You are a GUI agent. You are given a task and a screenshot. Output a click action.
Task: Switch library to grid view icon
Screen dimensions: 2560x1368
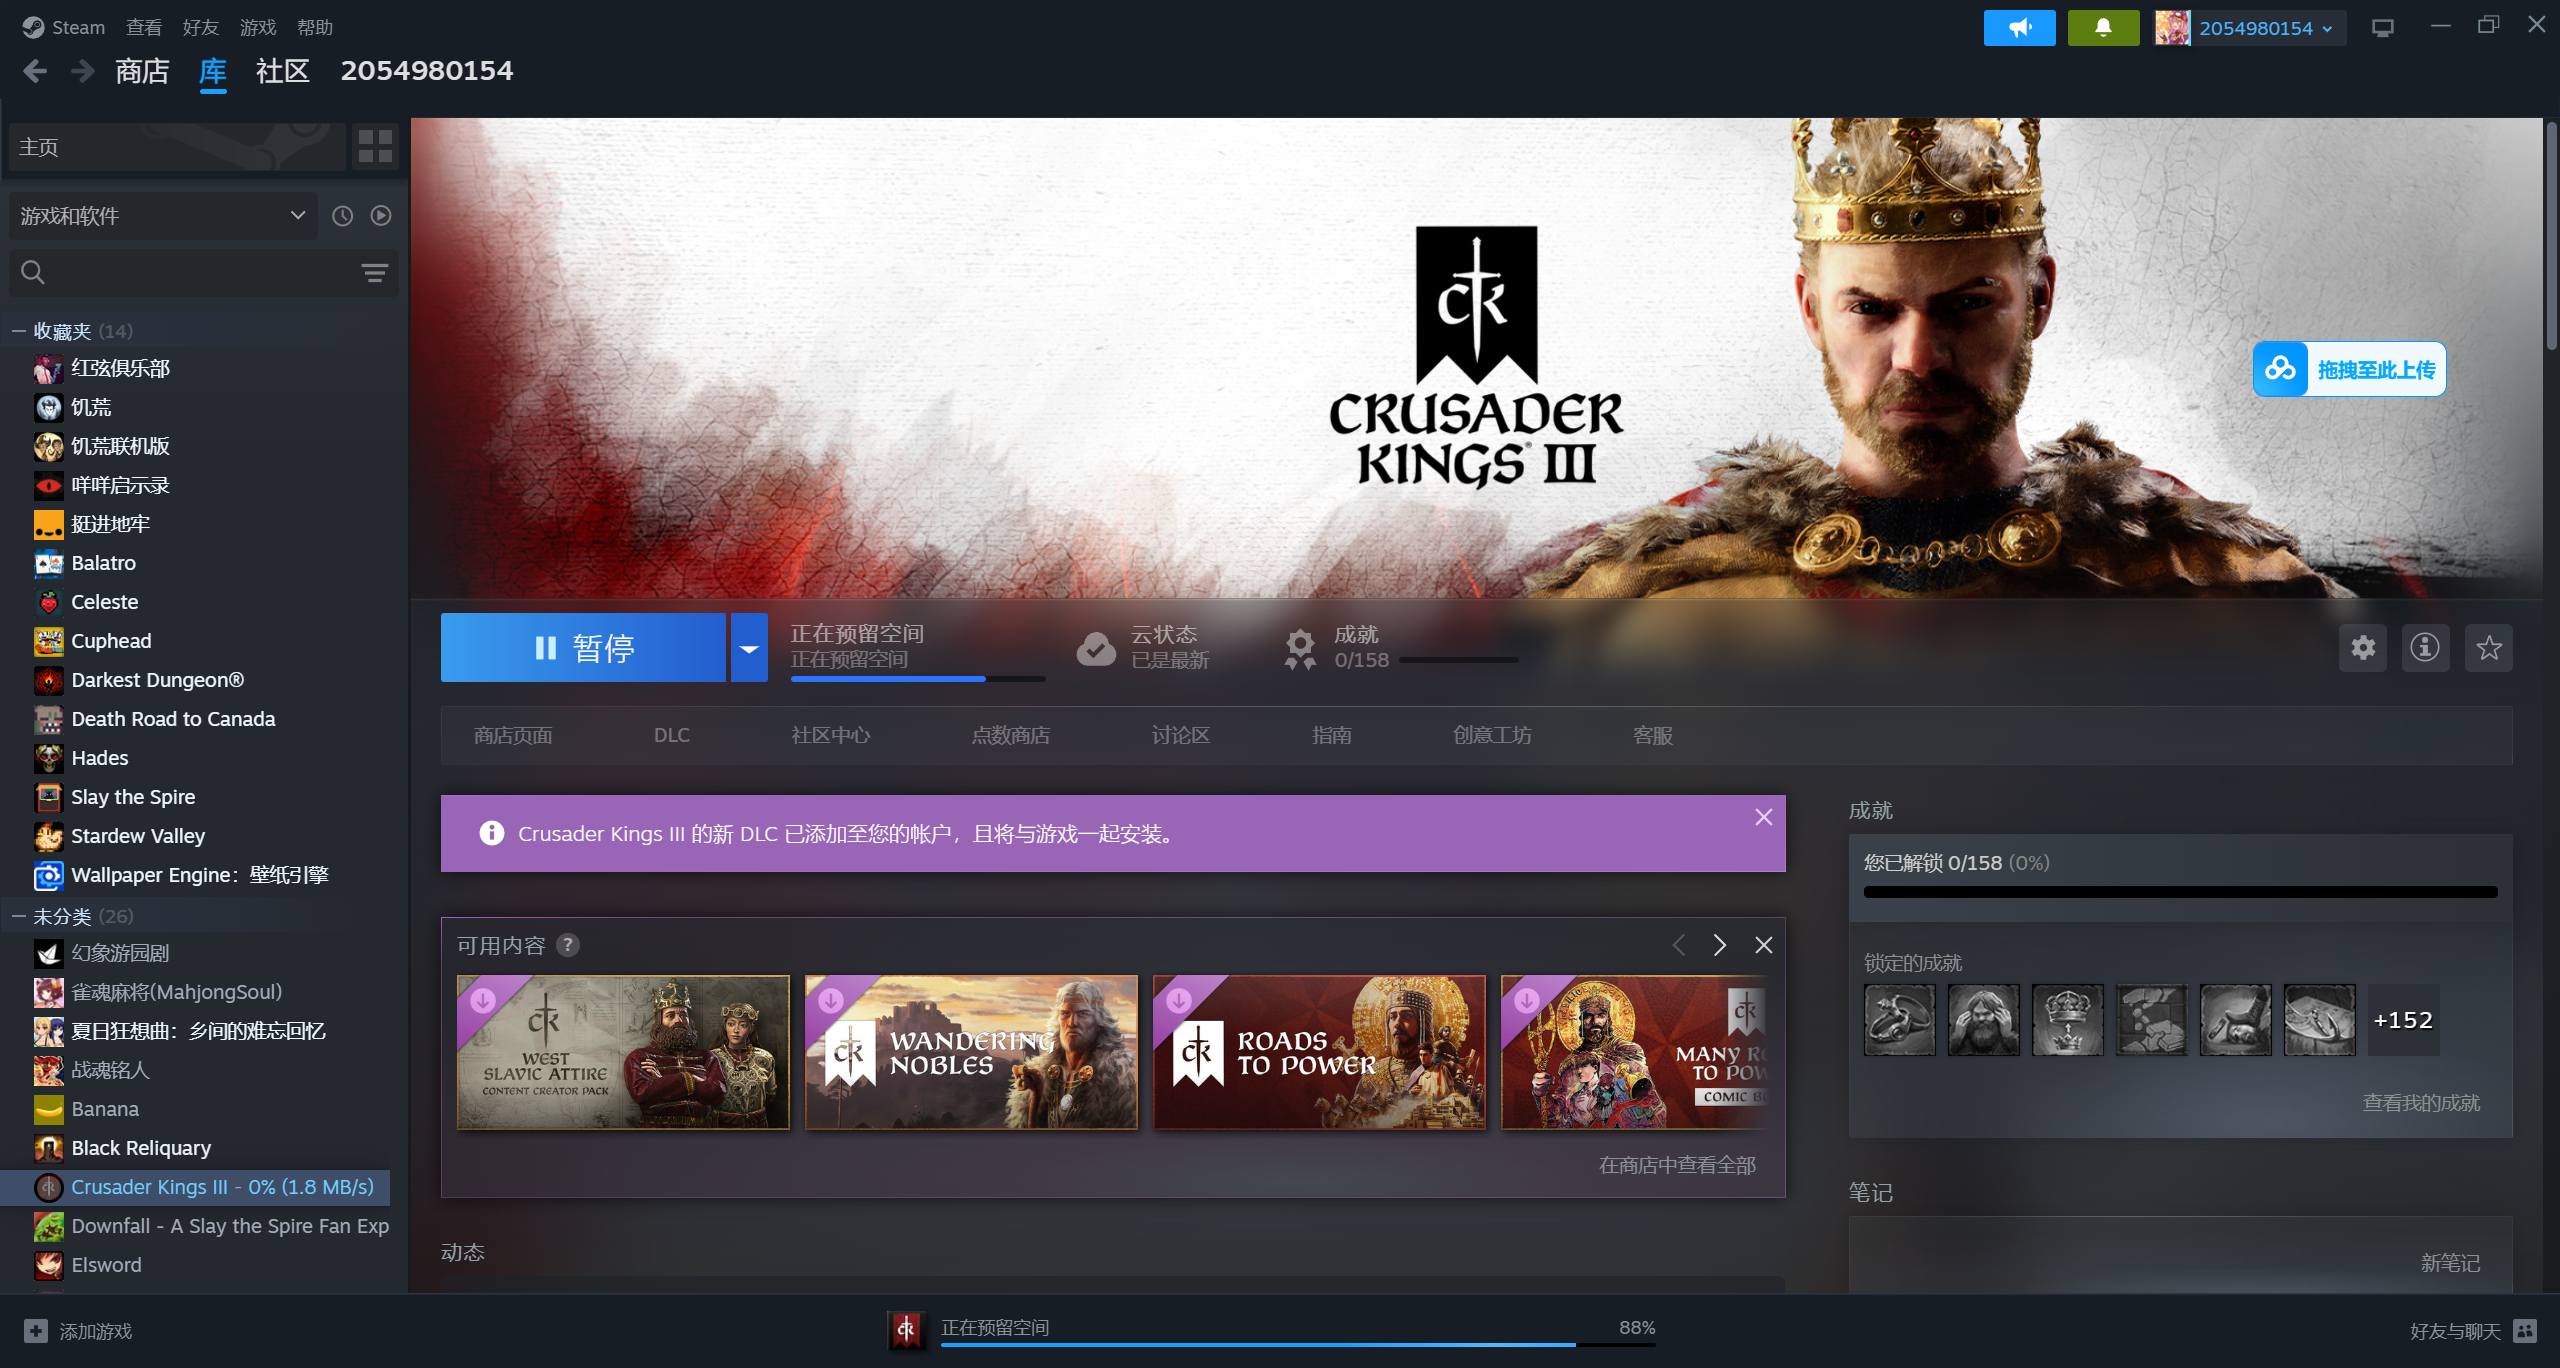(375, 146)
